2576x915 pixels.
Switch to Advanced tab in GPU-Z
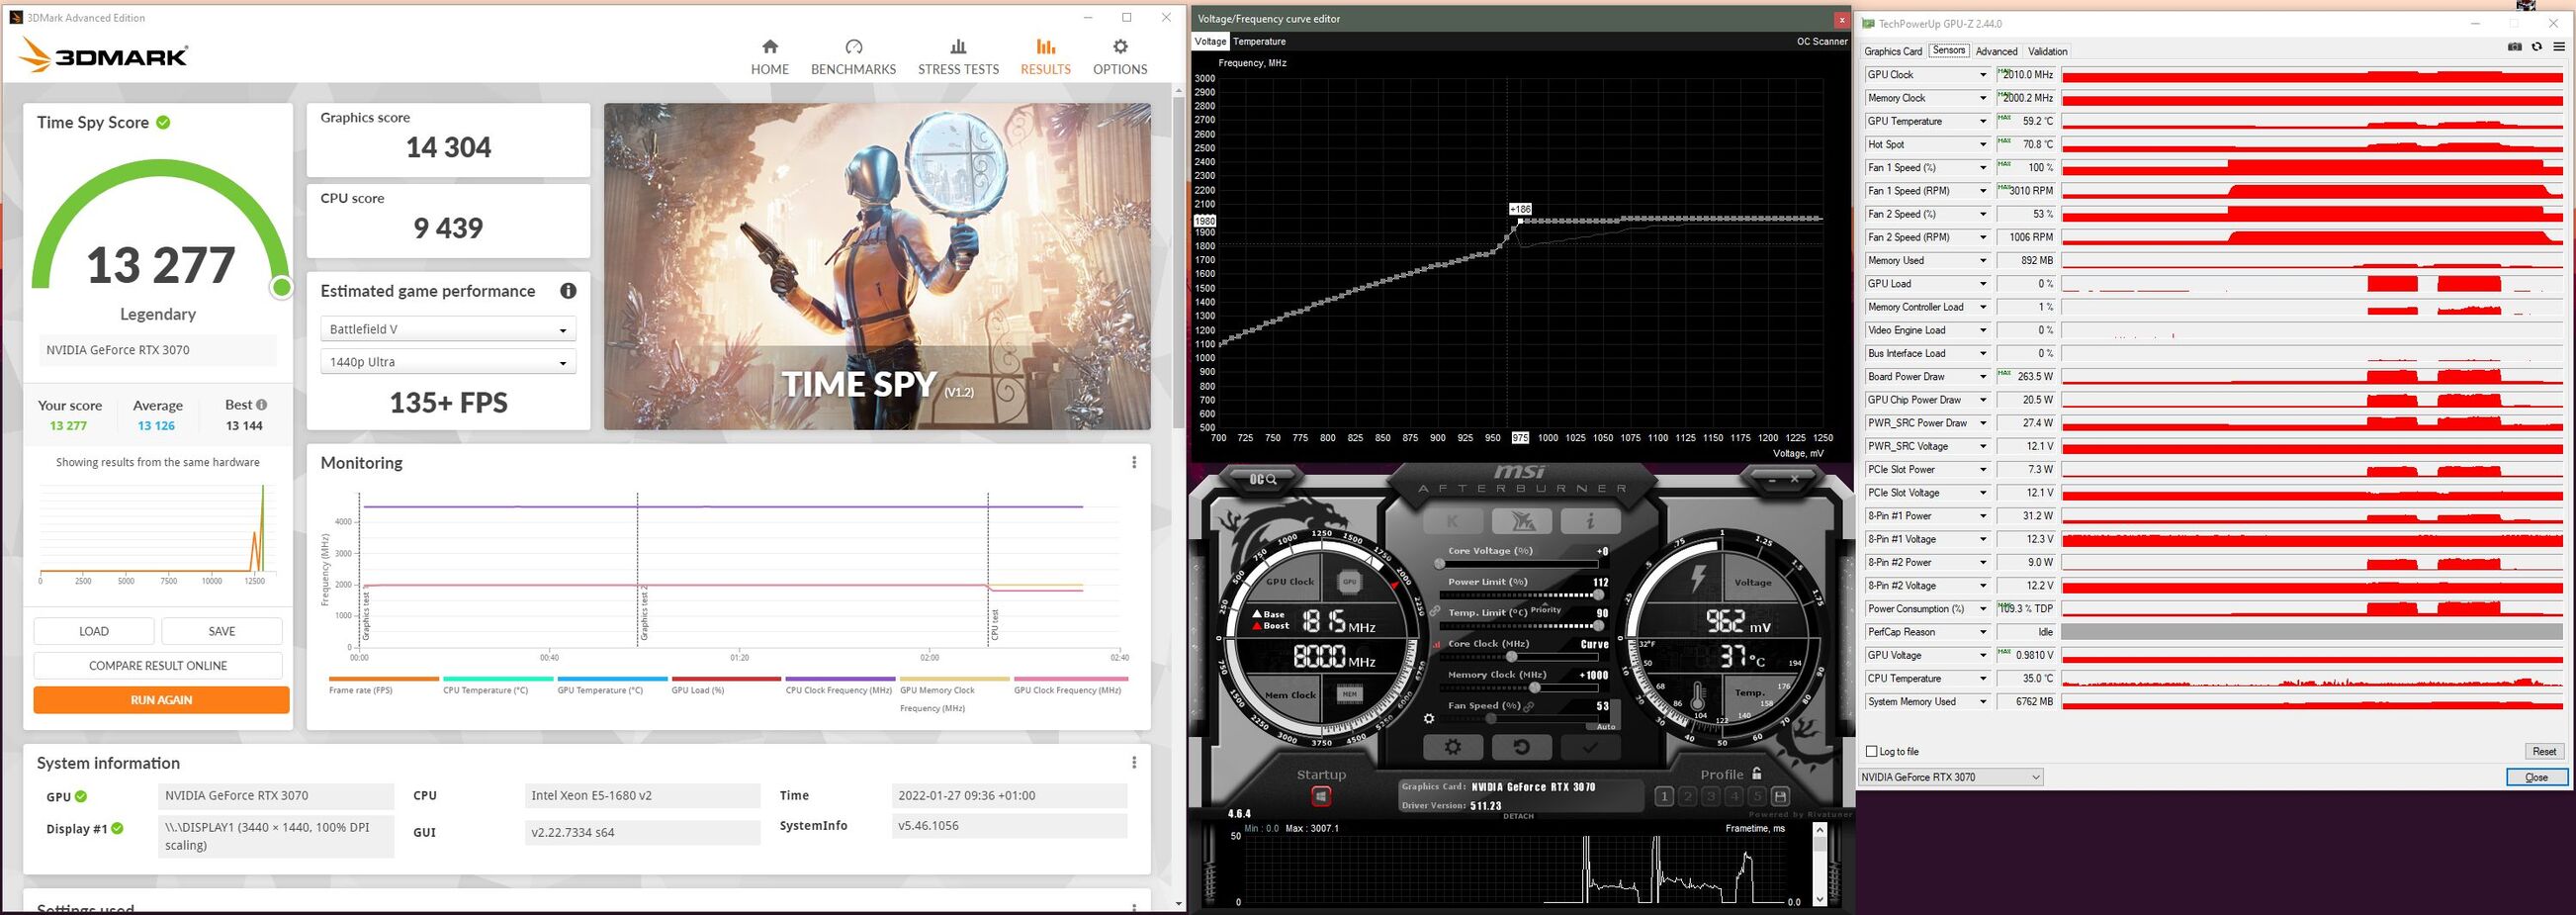[x=1996, y=51]
